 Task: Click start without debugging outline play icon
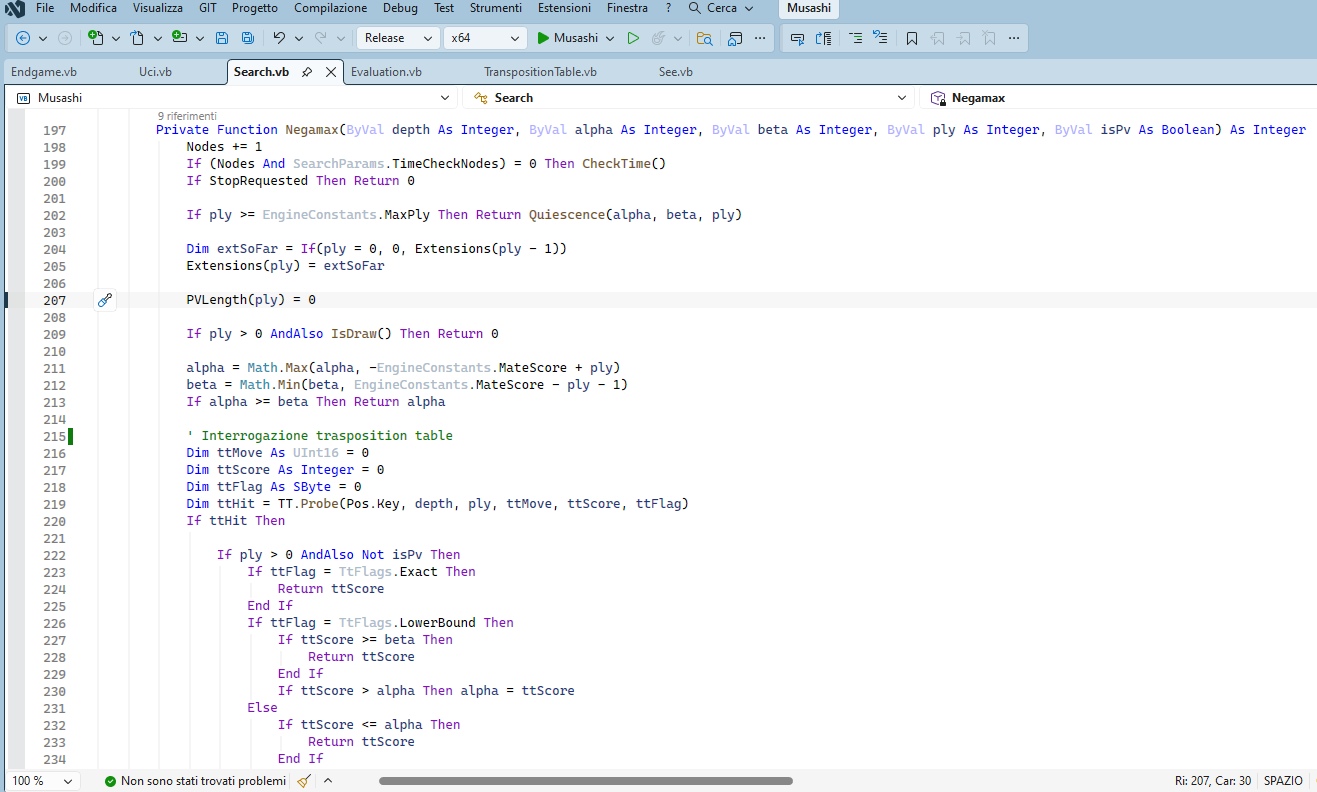click(633, 38)
